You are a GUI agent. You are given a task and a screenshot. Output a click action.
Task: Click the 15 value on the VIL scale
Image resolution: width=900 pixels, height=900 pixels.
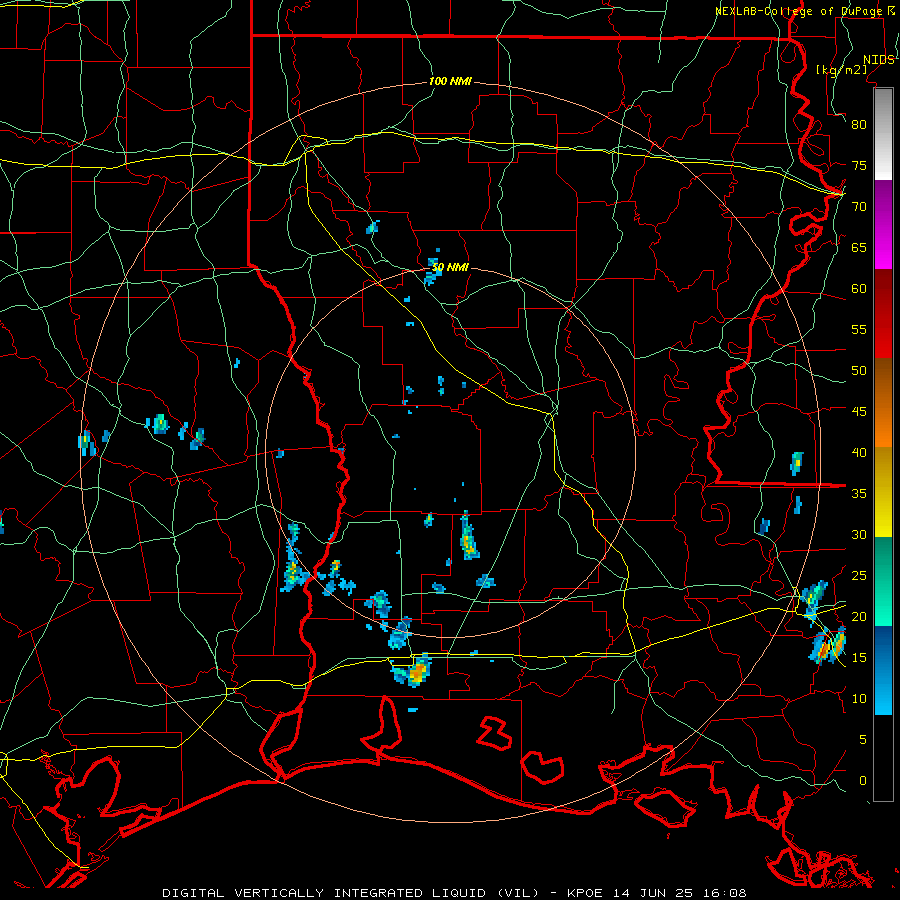point(859,658)
